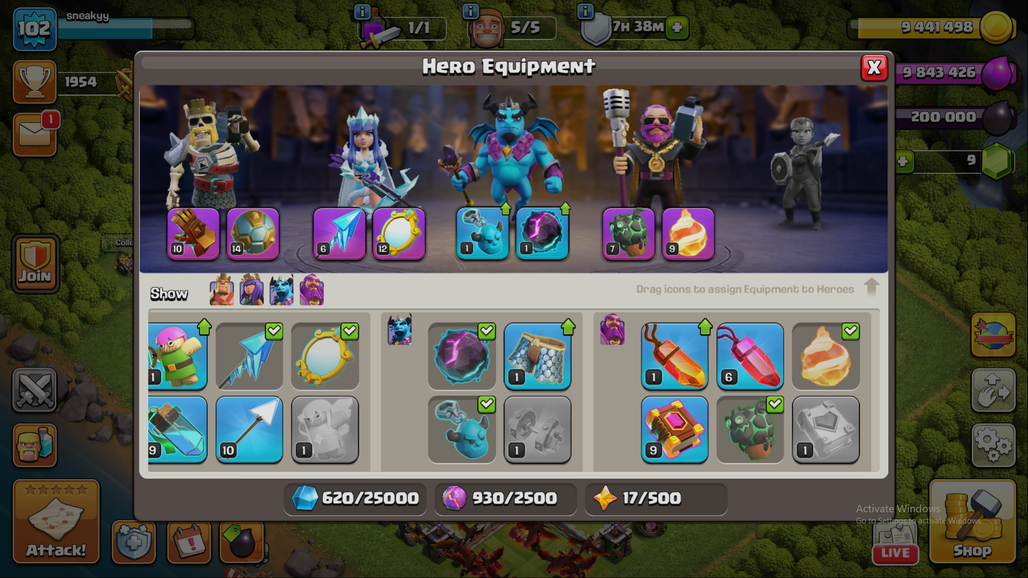The image size is (1028, 578).
Task: Choose the Eternal Tome level 9 equipment
Action: coord(675,429)
